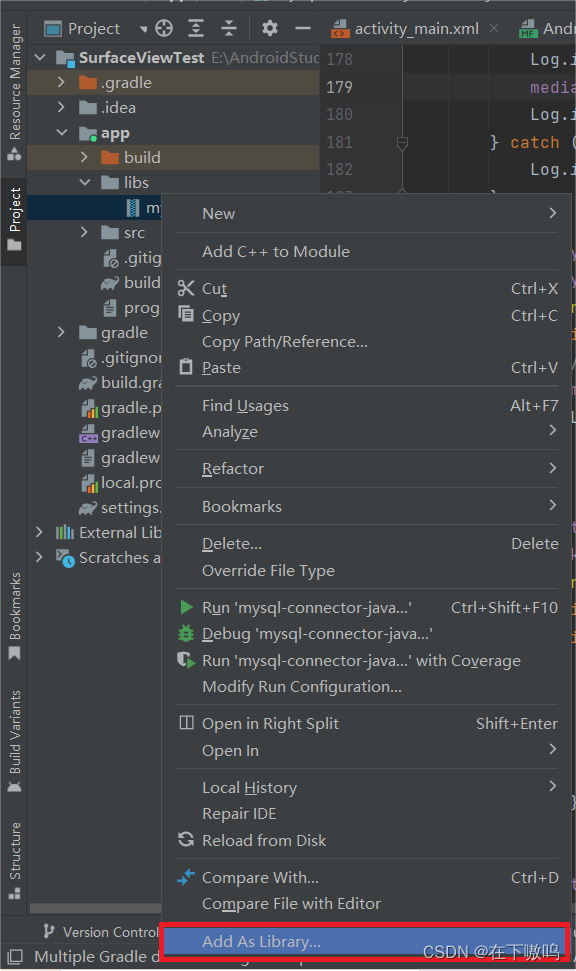Select gradle.properties file icon in tree
The width and height of the screenshot is (576, 971).
(x=90, y=408)
